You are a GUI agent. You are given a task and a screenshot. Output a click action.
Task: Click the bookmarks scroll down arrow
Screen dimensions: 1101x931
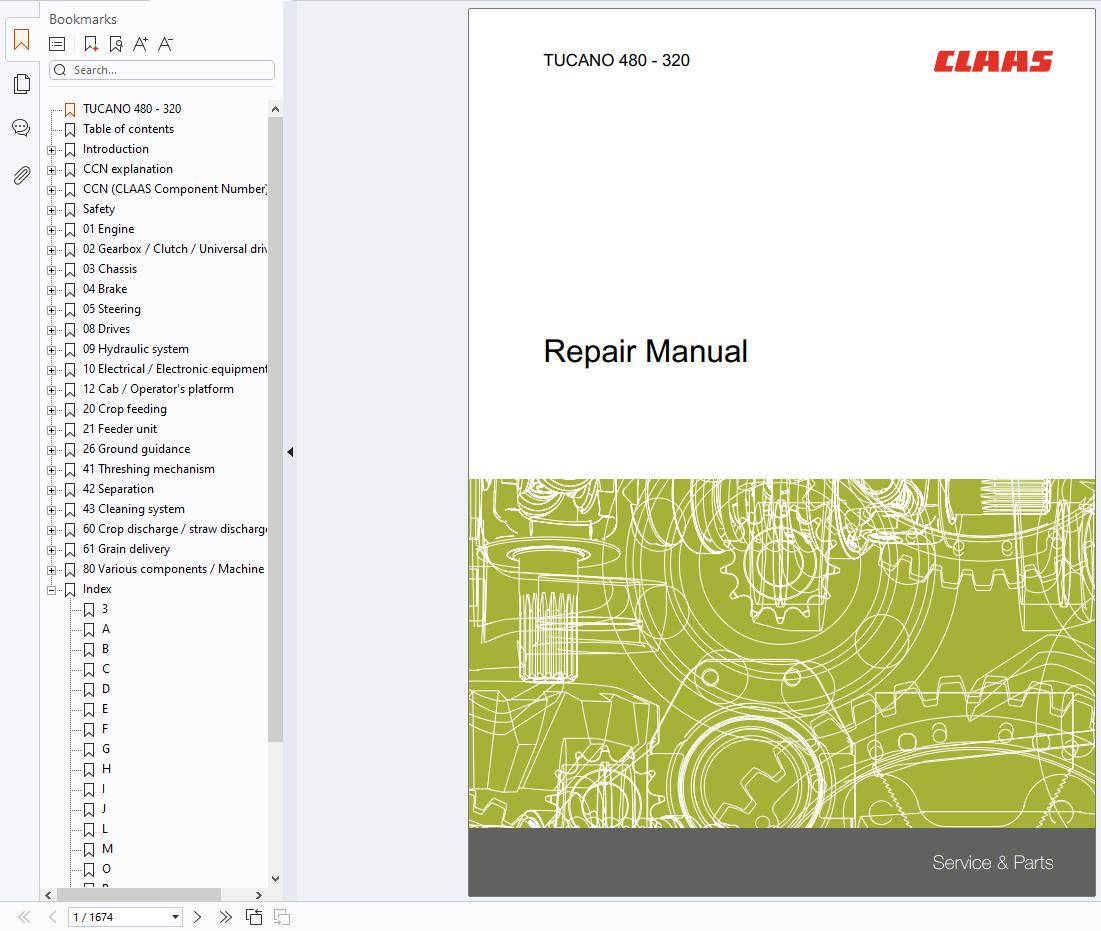[x=275, y=878]
